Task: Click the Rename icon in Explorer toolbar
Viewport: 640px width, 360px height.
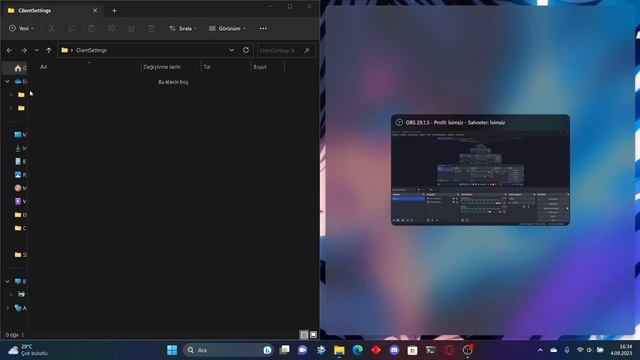Action: point(111,29)
